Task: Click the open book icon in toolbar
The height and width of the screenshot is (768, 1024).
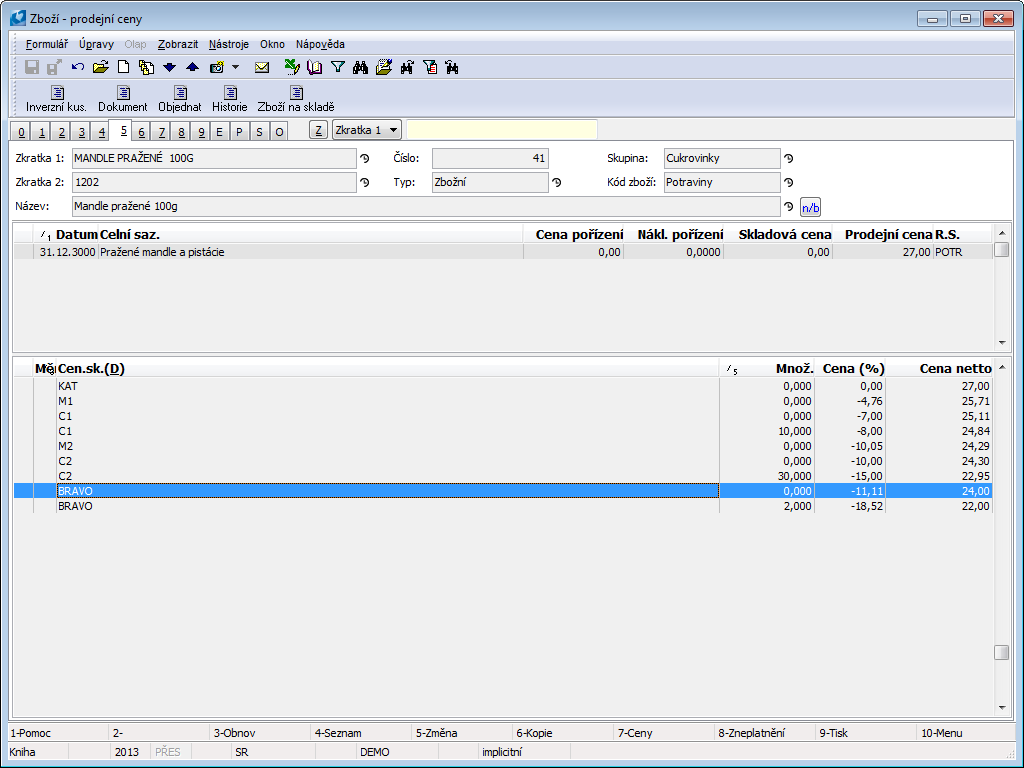Action: coord(315,68)
